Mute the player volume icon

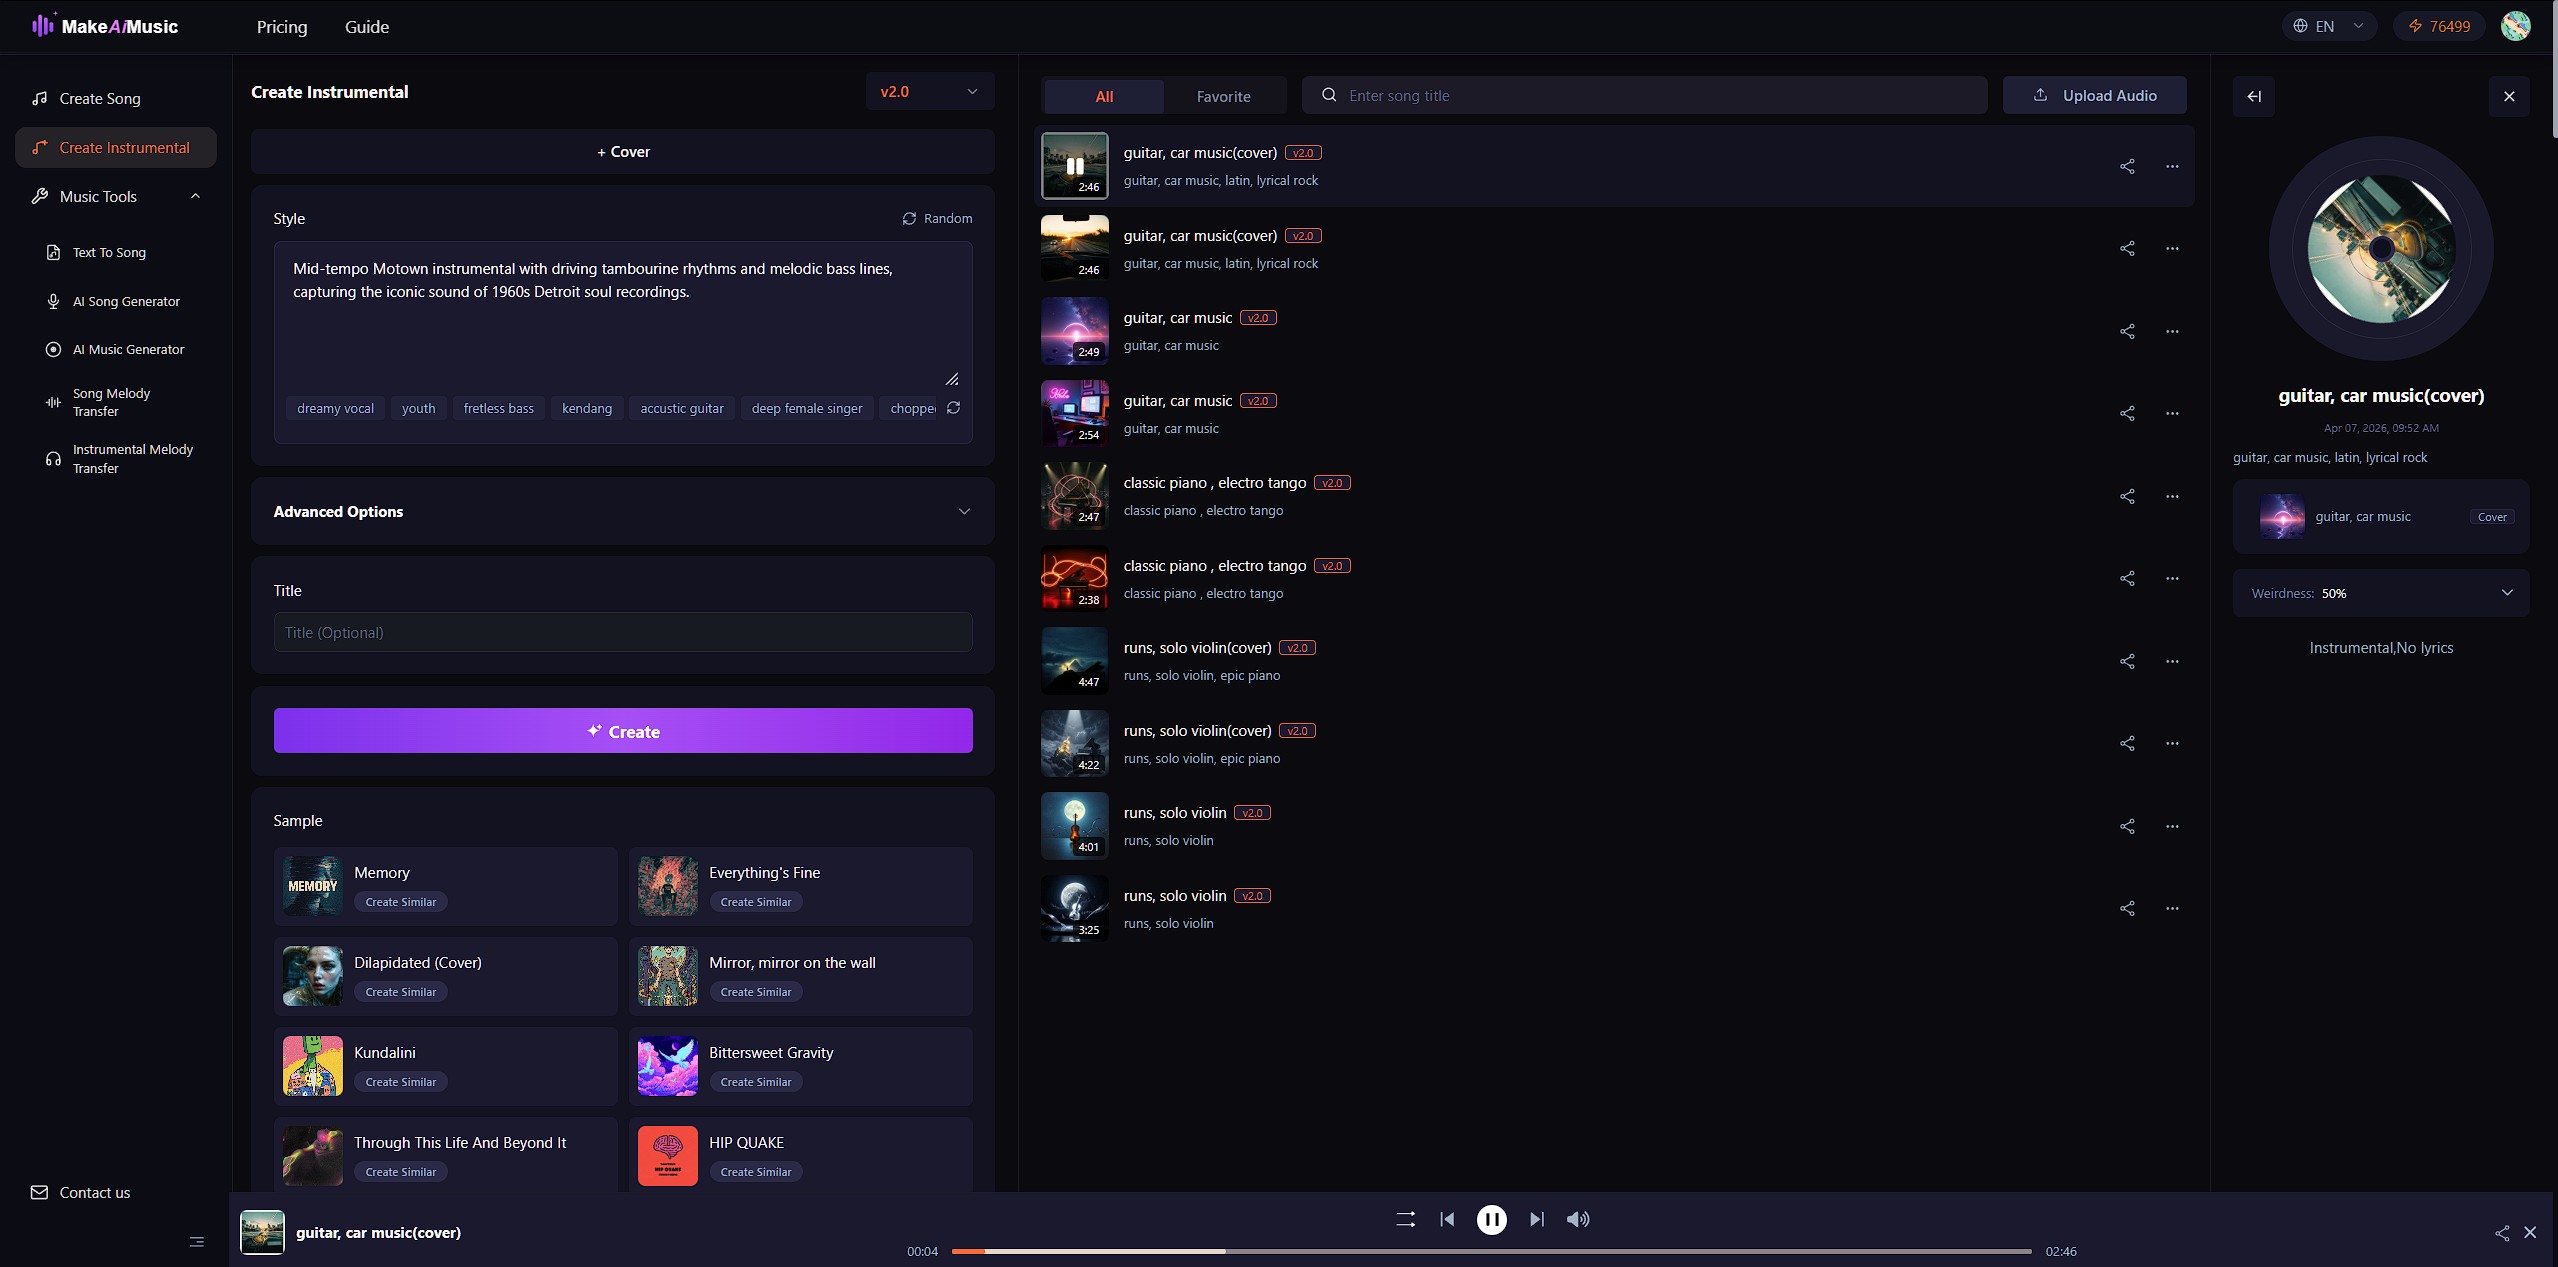(1578, 1219)
